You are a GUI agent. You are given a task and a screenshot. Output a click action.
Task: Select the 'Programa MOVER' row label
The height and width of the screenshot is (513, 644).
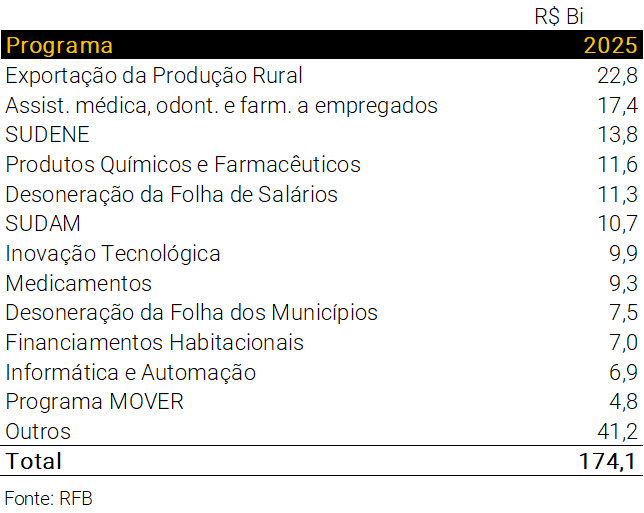coord(95,402)
